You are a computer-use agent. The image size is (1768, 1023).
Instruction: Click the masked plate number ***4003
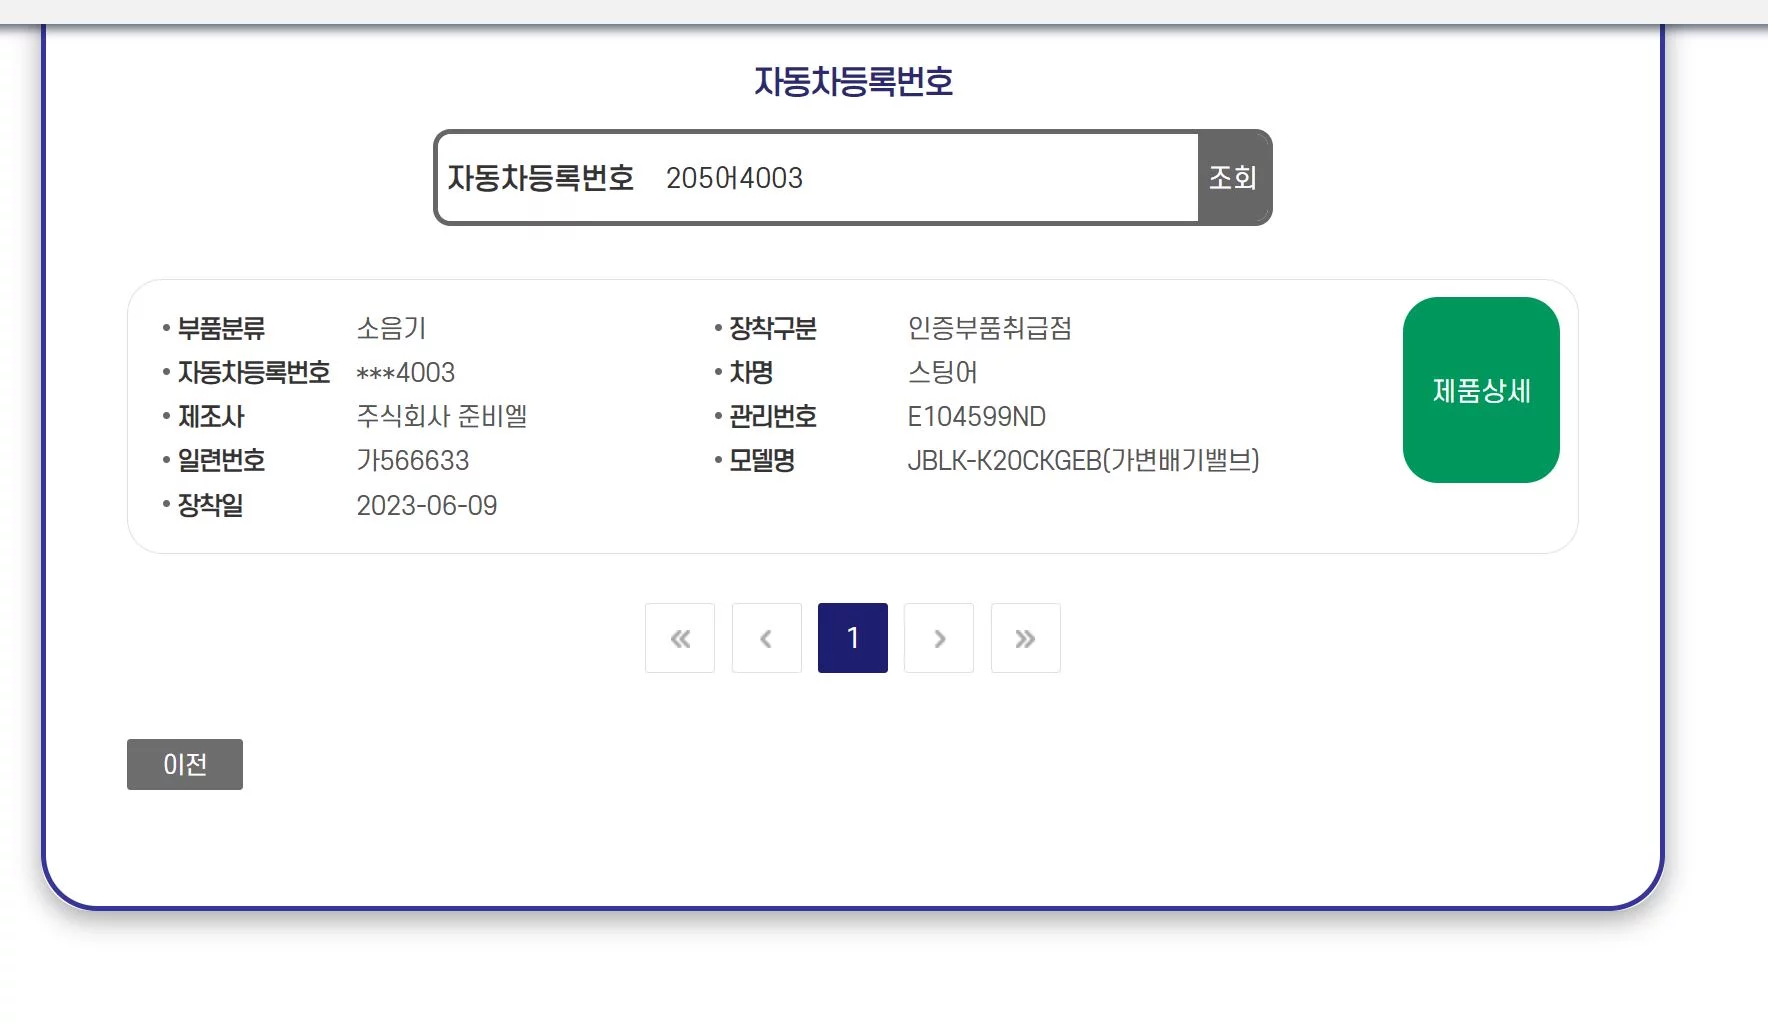tap(406, 373)
